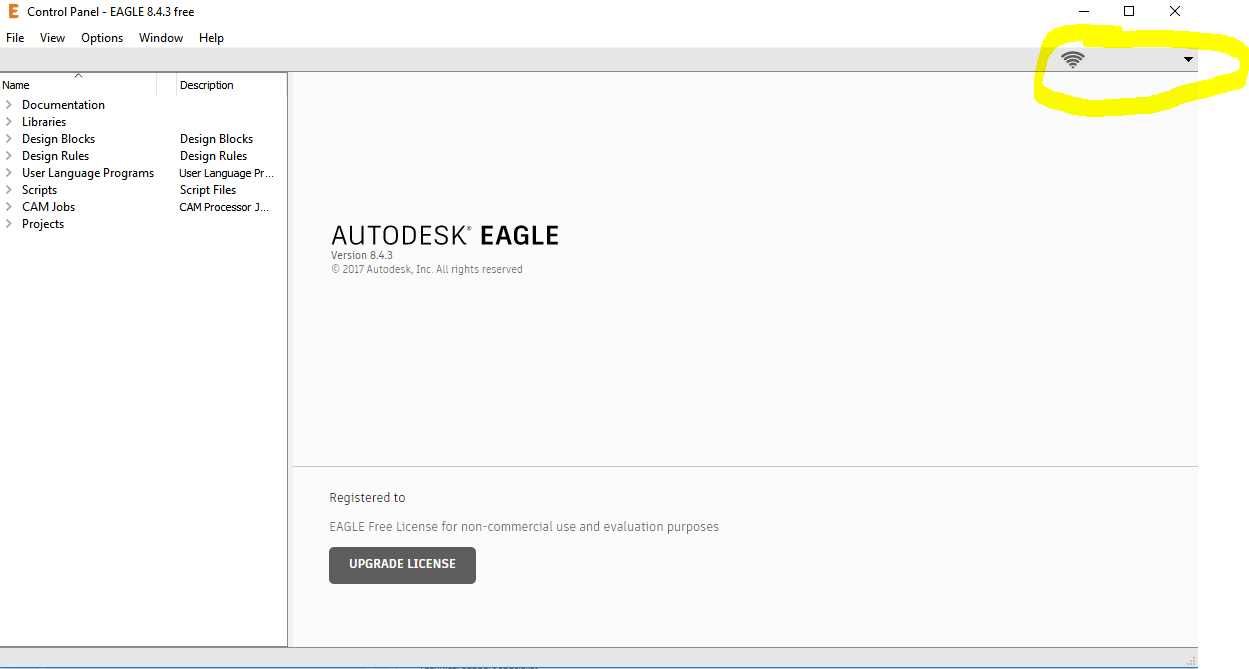The width and height of the screenshot is (1249, 669).
Task: Click 'Version 8.4.3' text
Action: 362,255
